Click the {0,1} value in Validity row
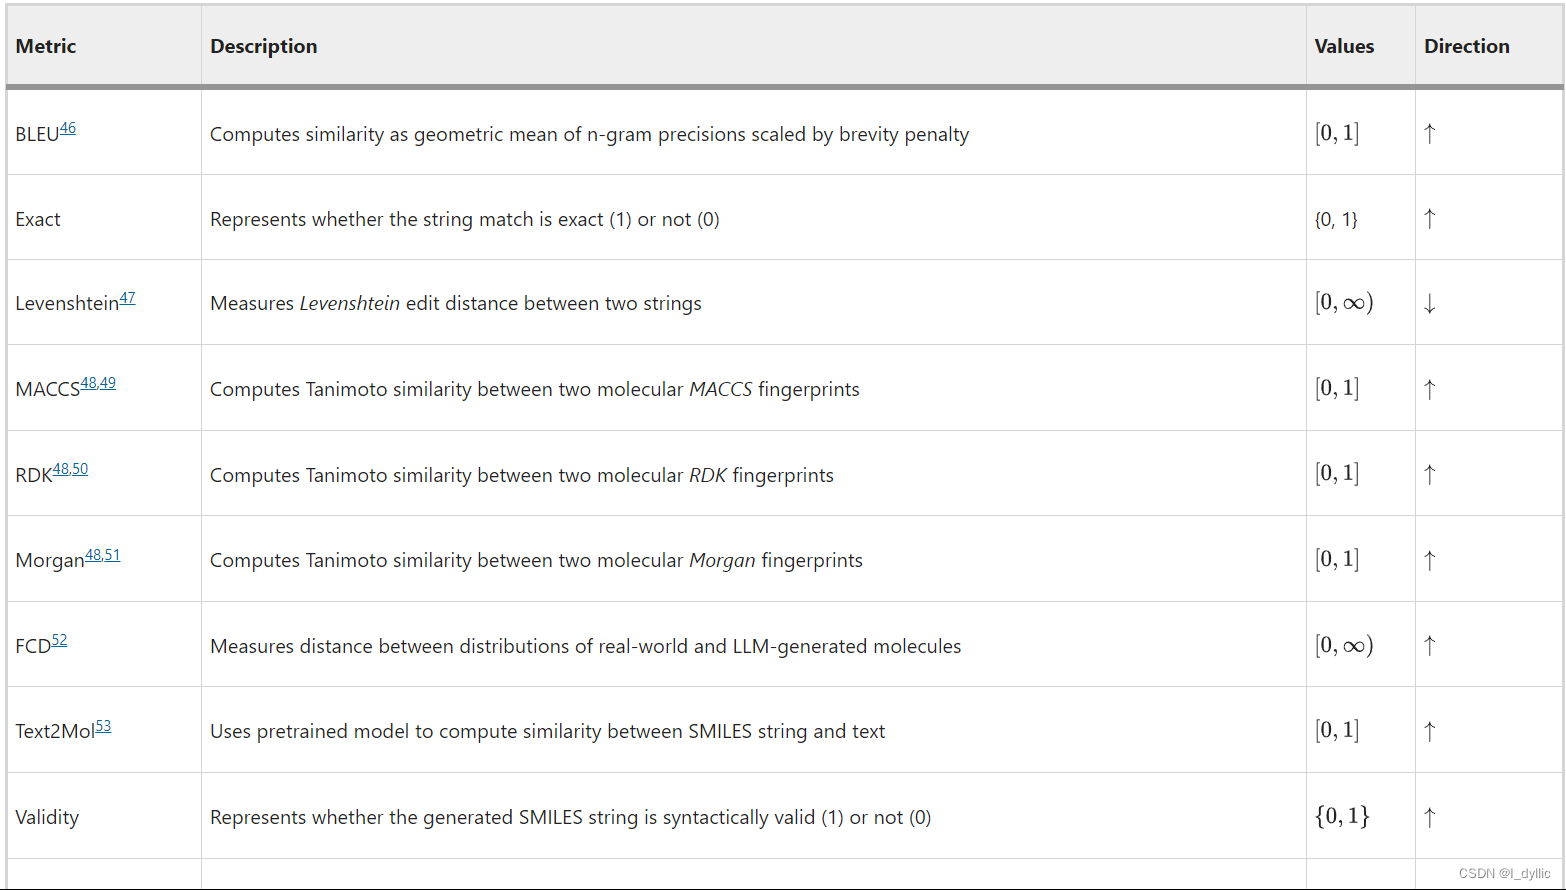 tap(1342, 816)
